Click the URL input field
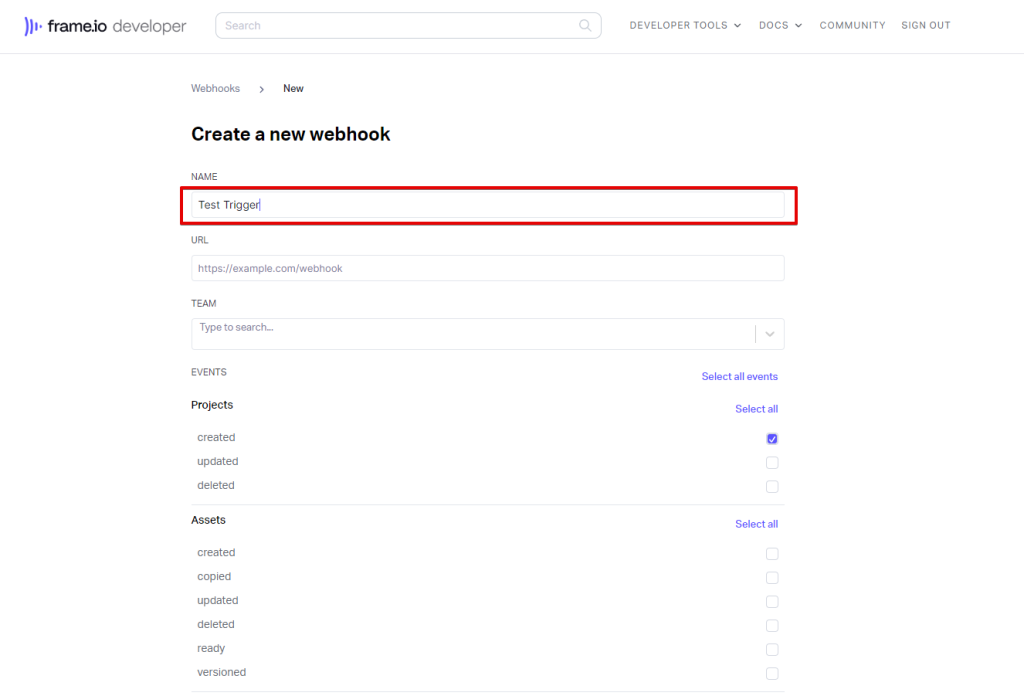The width and height of the screenshot is (1024, 696). [x=487, y=268]
